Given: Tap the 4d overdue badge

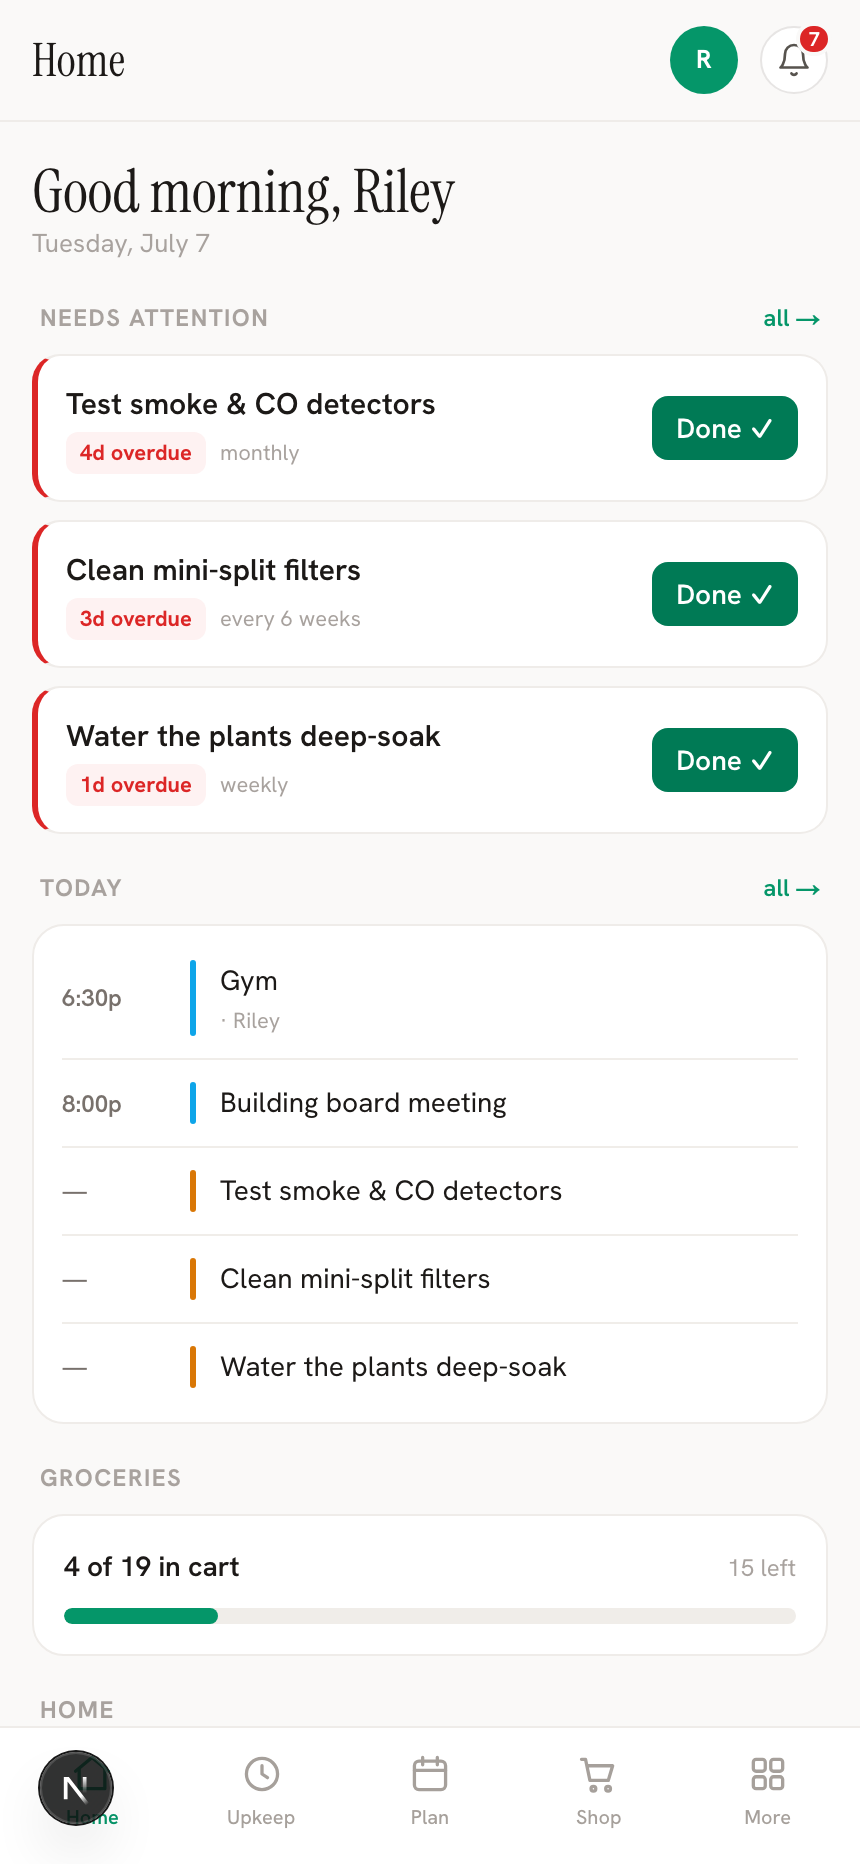Looking at the screenshot, I should (x=136, y=453).
